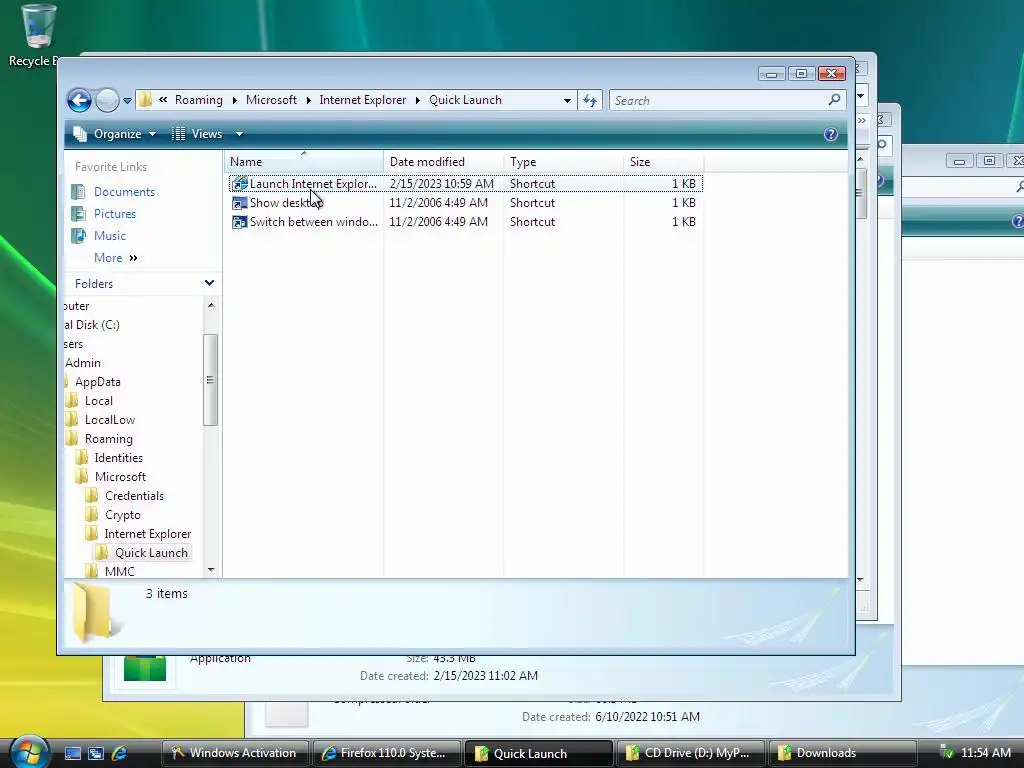Screen dimensions: 1024x768
Task: Click Switch between windows taskbar icon
Action: click(x=96, y=753)
